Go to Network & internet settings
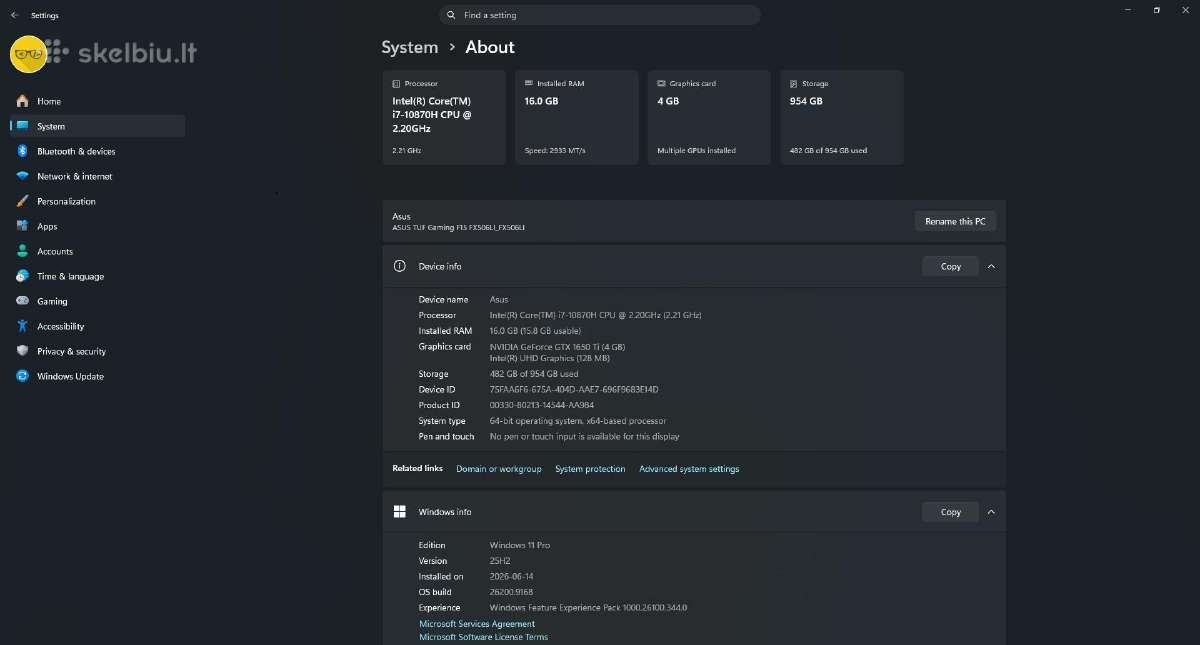This screenshot has width=1200, height=645. [x=97, y=176]
